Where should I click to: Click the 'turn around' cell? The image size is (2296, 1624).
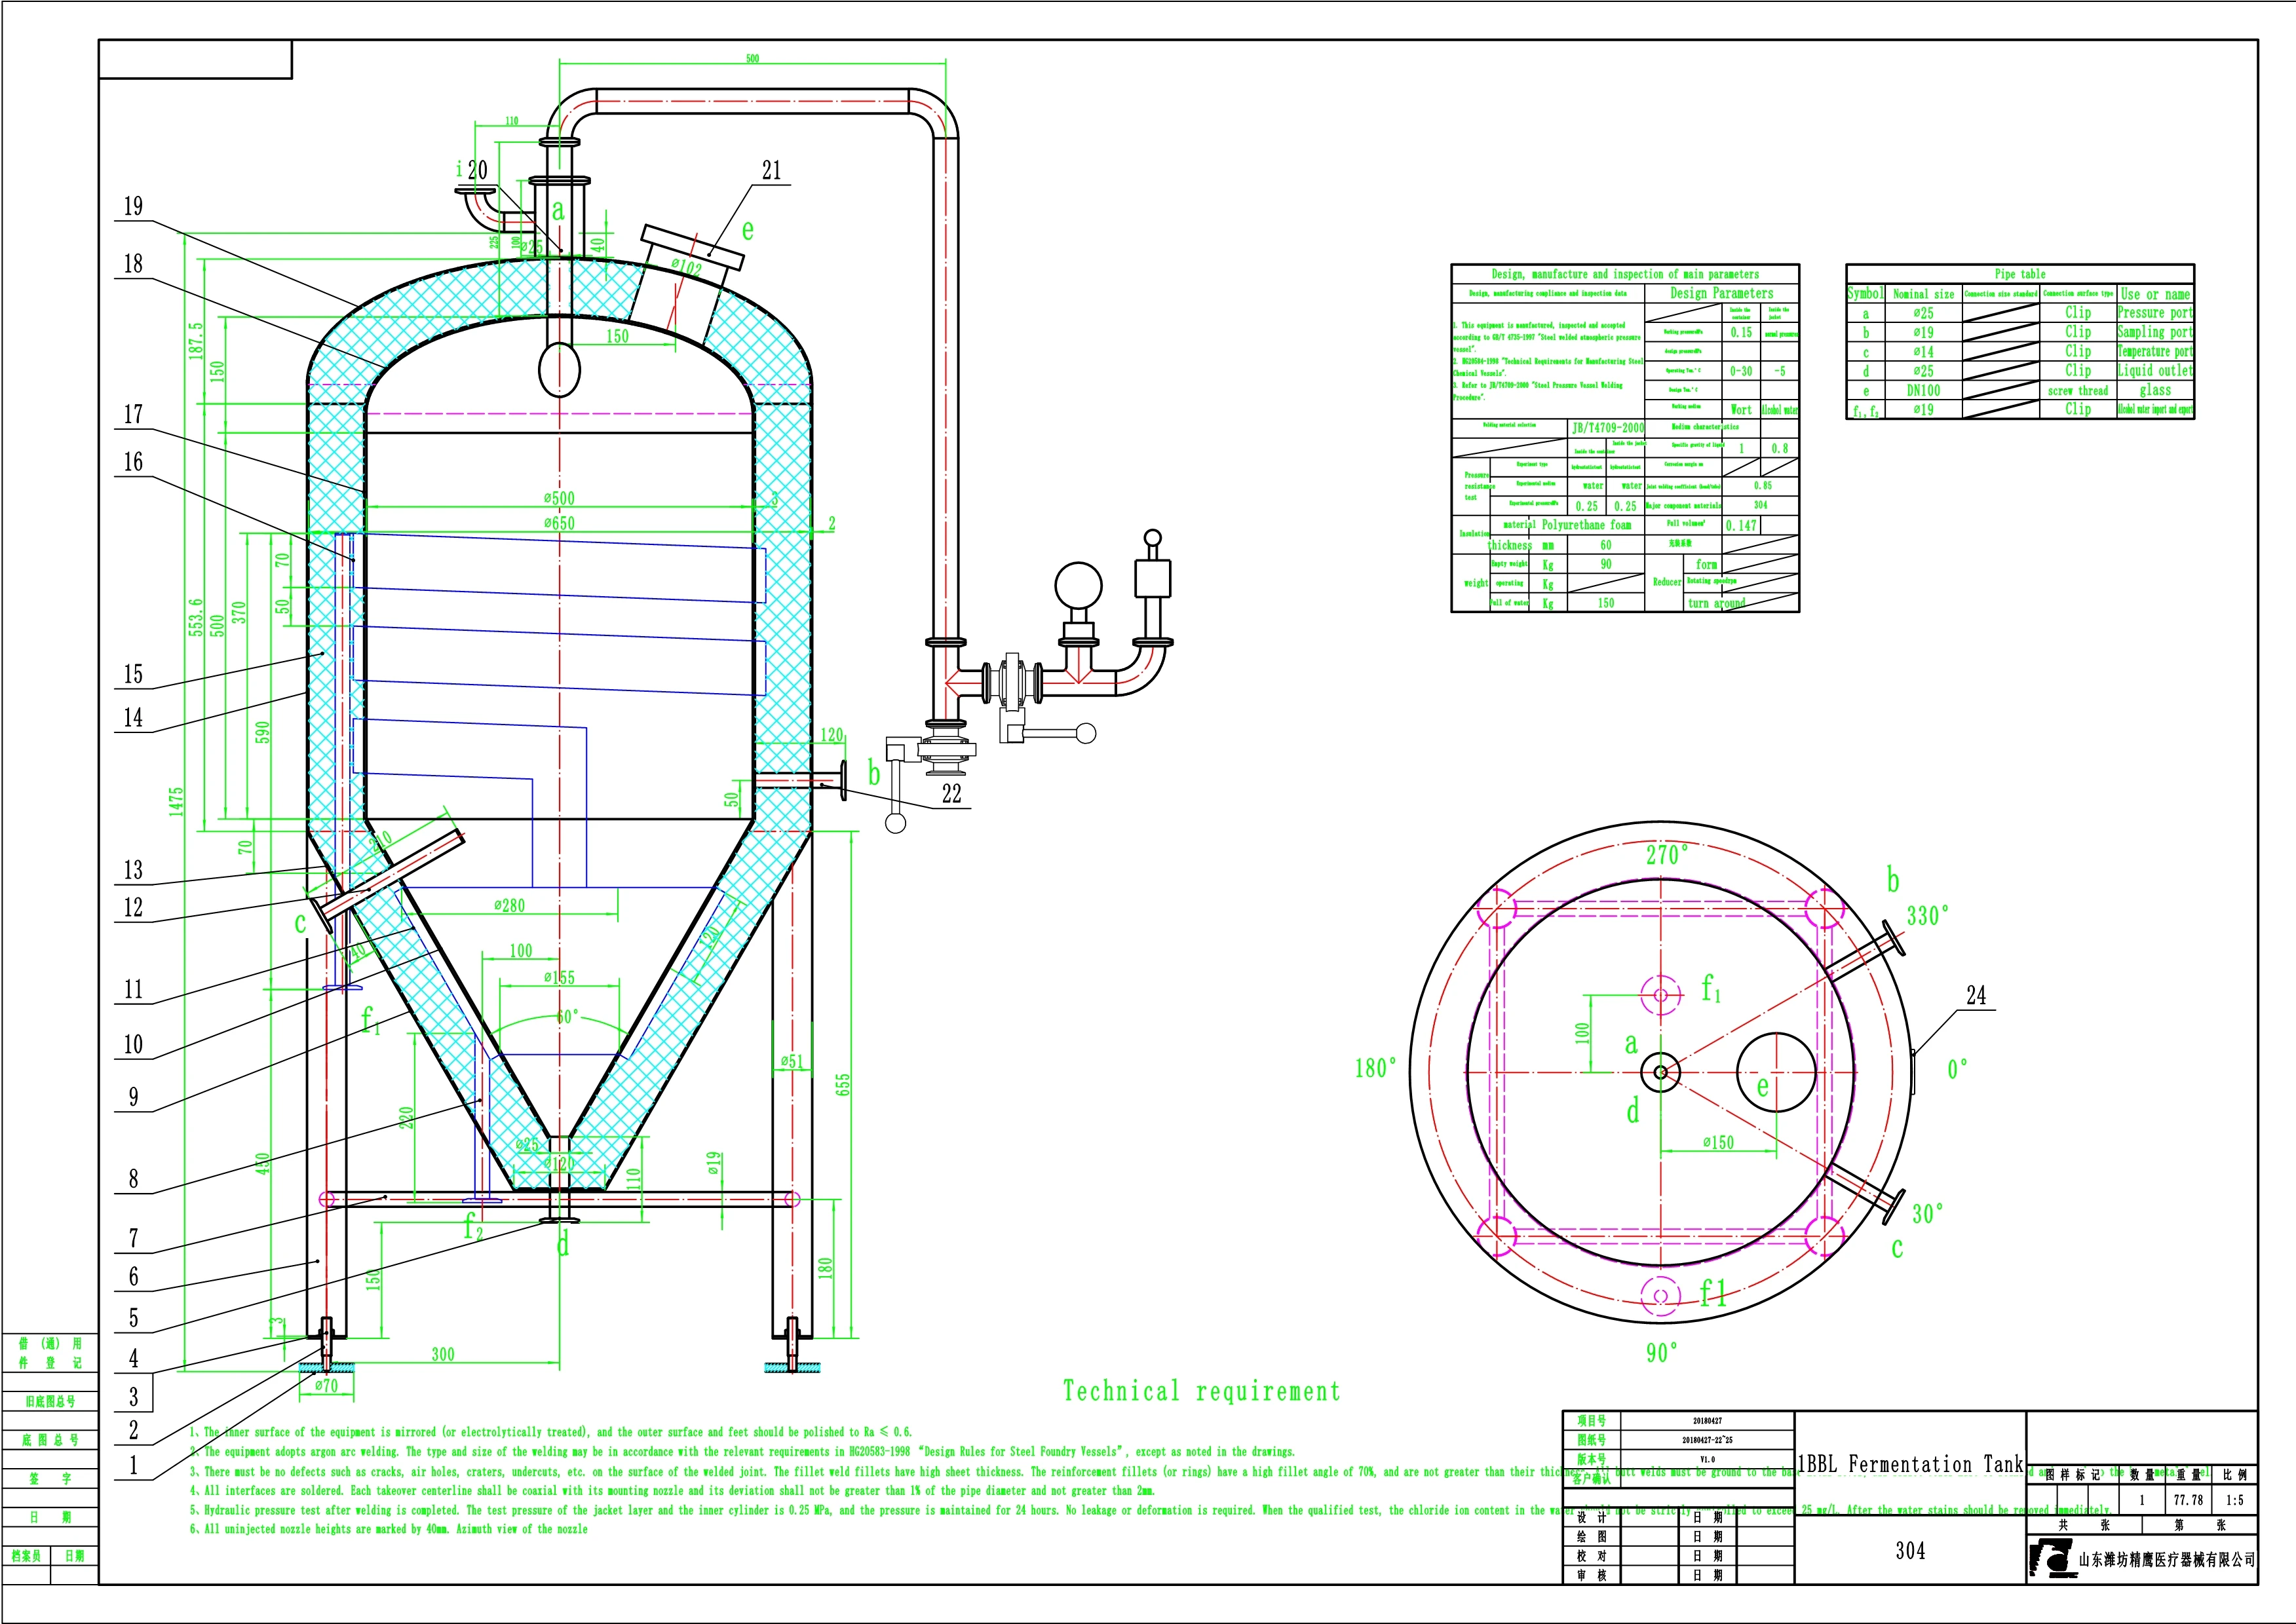click(1717, 603)
